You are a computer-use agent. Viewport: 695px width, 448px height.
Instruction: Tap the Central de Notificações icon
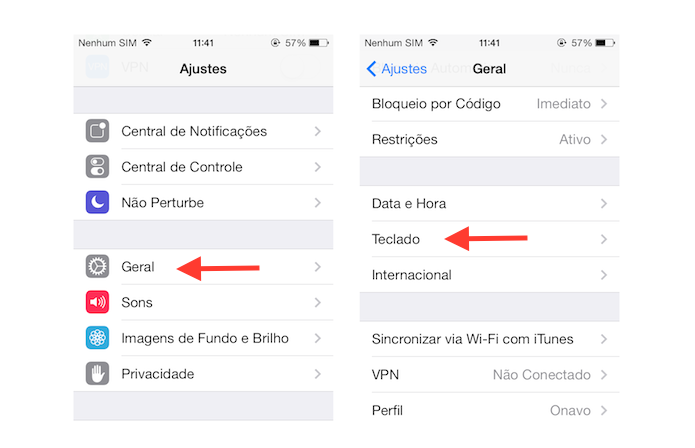pos(97,131)
